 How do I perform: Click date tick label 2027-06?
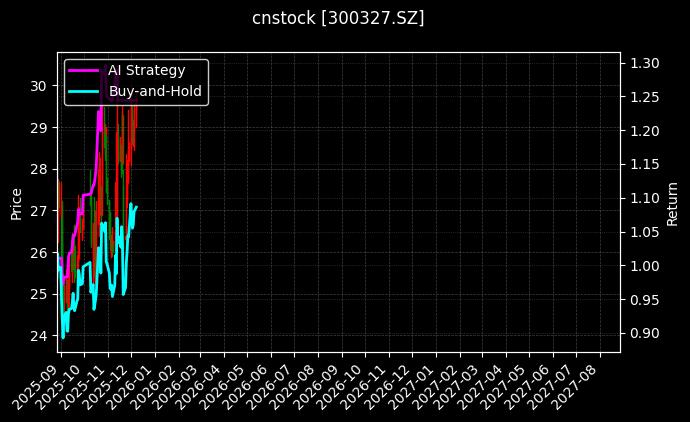point(528,386)
